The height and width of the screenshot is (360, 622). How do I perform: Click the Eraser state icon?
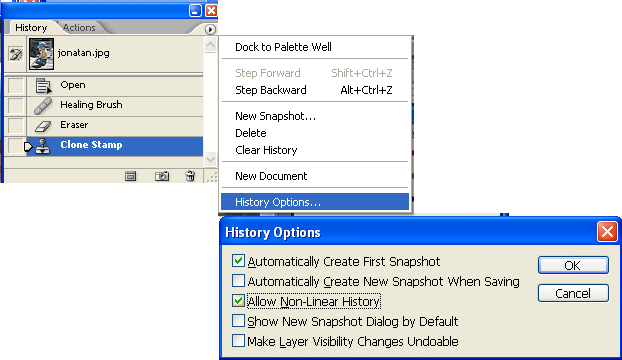tap(43, 126)
